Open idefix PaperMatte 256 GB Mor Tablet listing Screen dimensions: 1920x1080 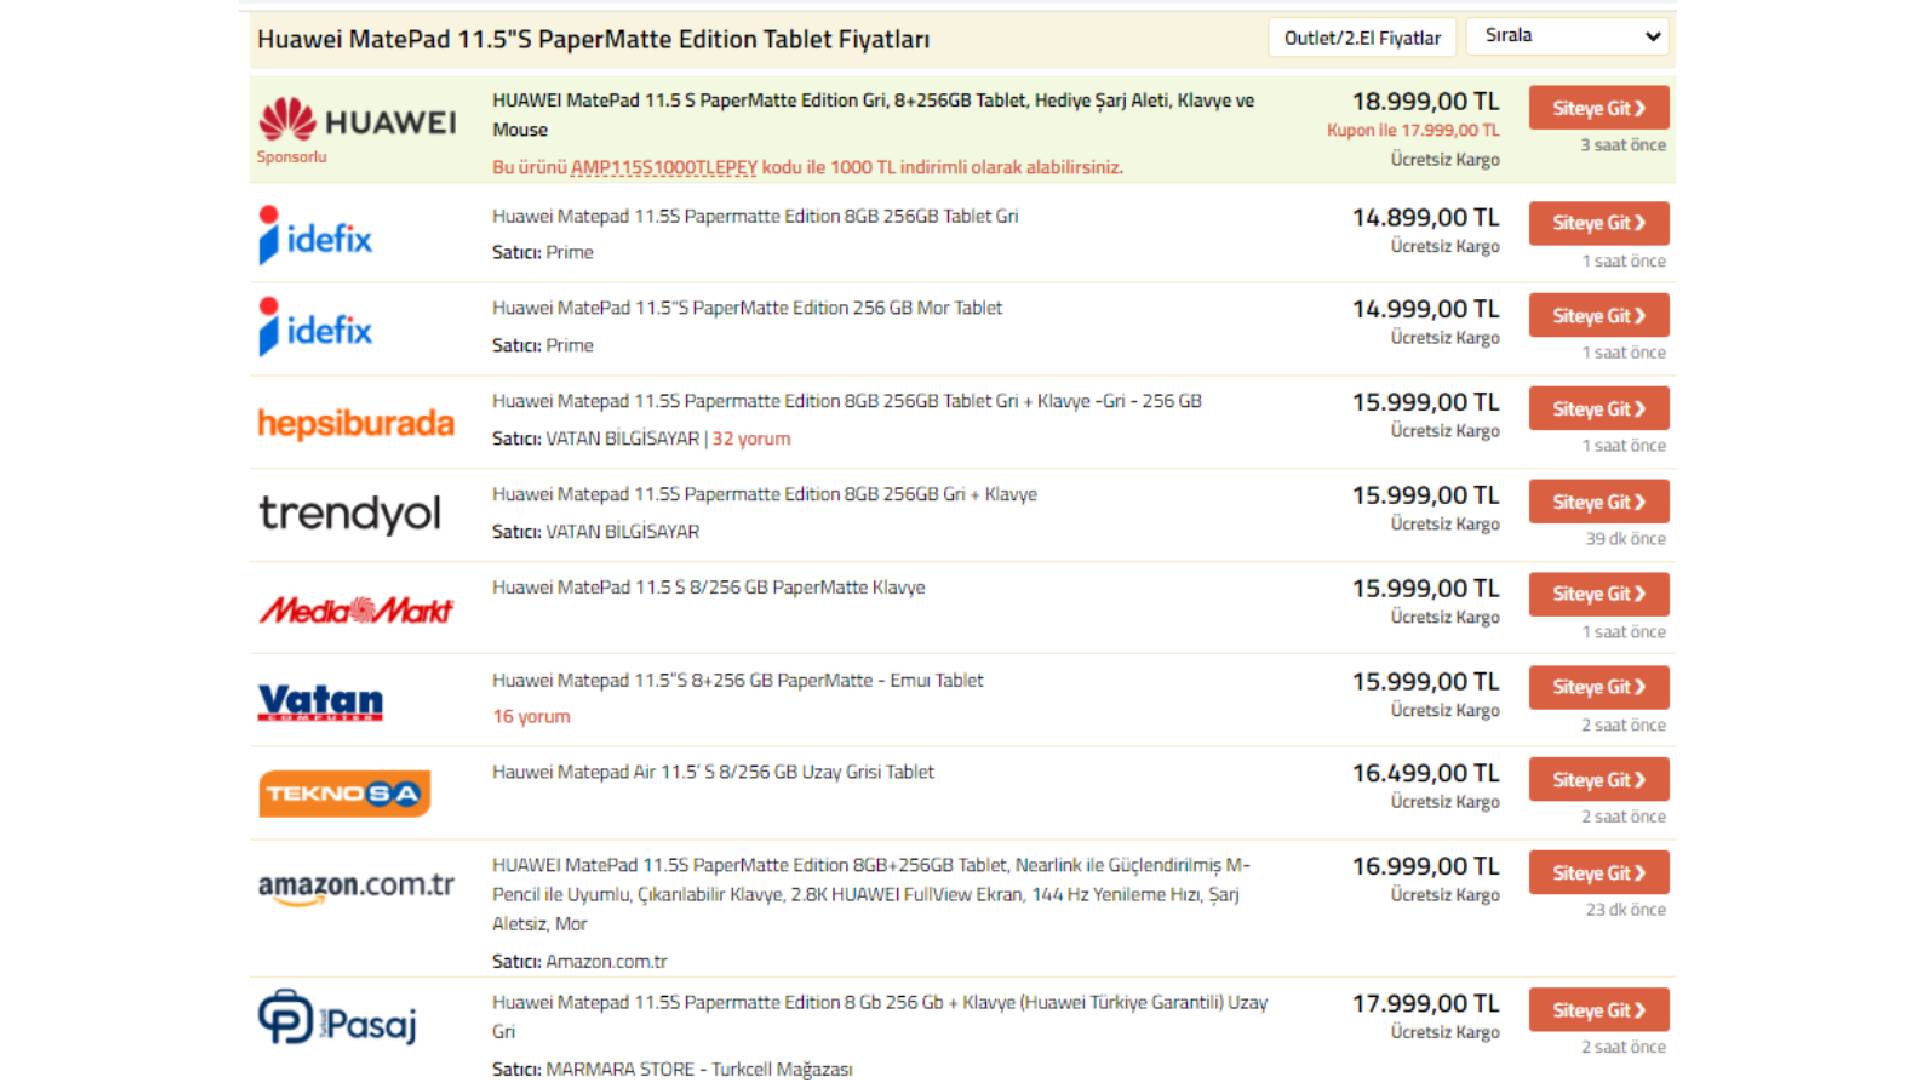[x=746, y=308]
